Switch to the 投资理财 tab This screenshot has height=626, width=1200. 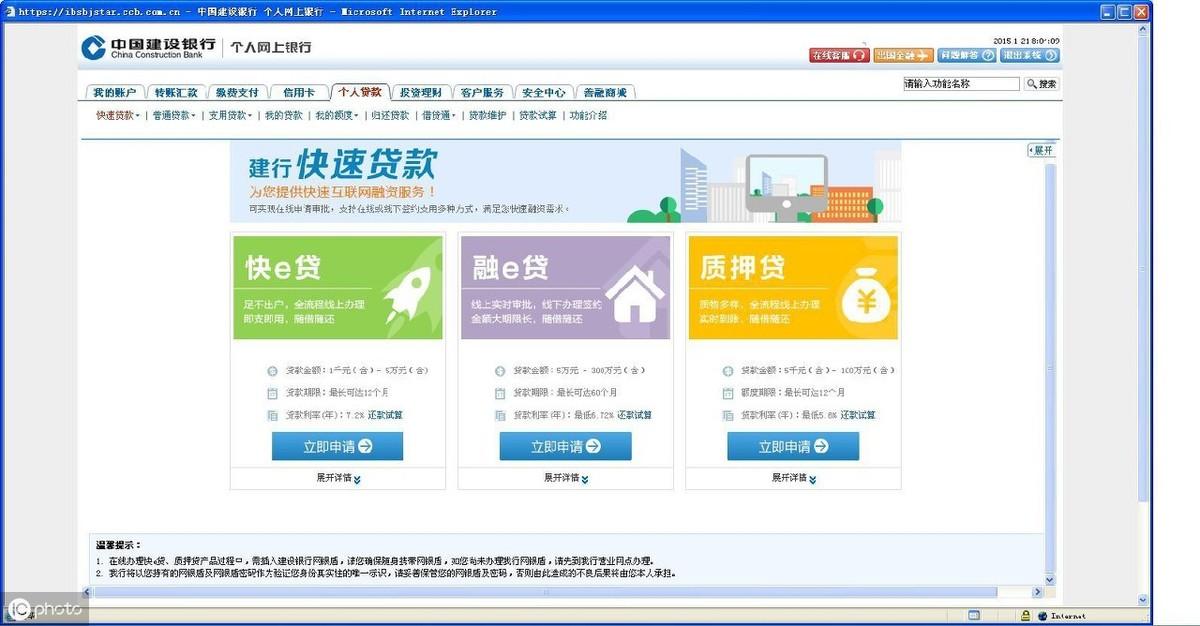[x=420, y=92]
